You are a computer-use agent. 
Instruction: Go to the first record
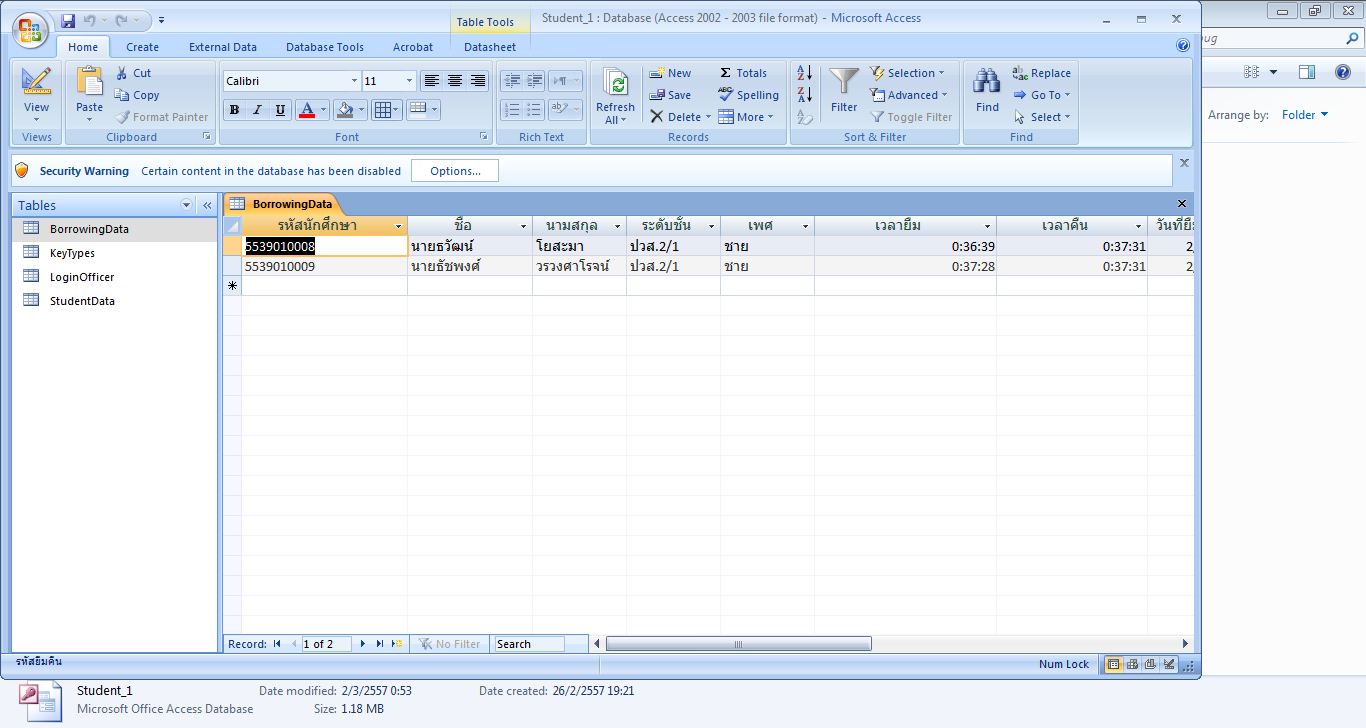[277, 644]
